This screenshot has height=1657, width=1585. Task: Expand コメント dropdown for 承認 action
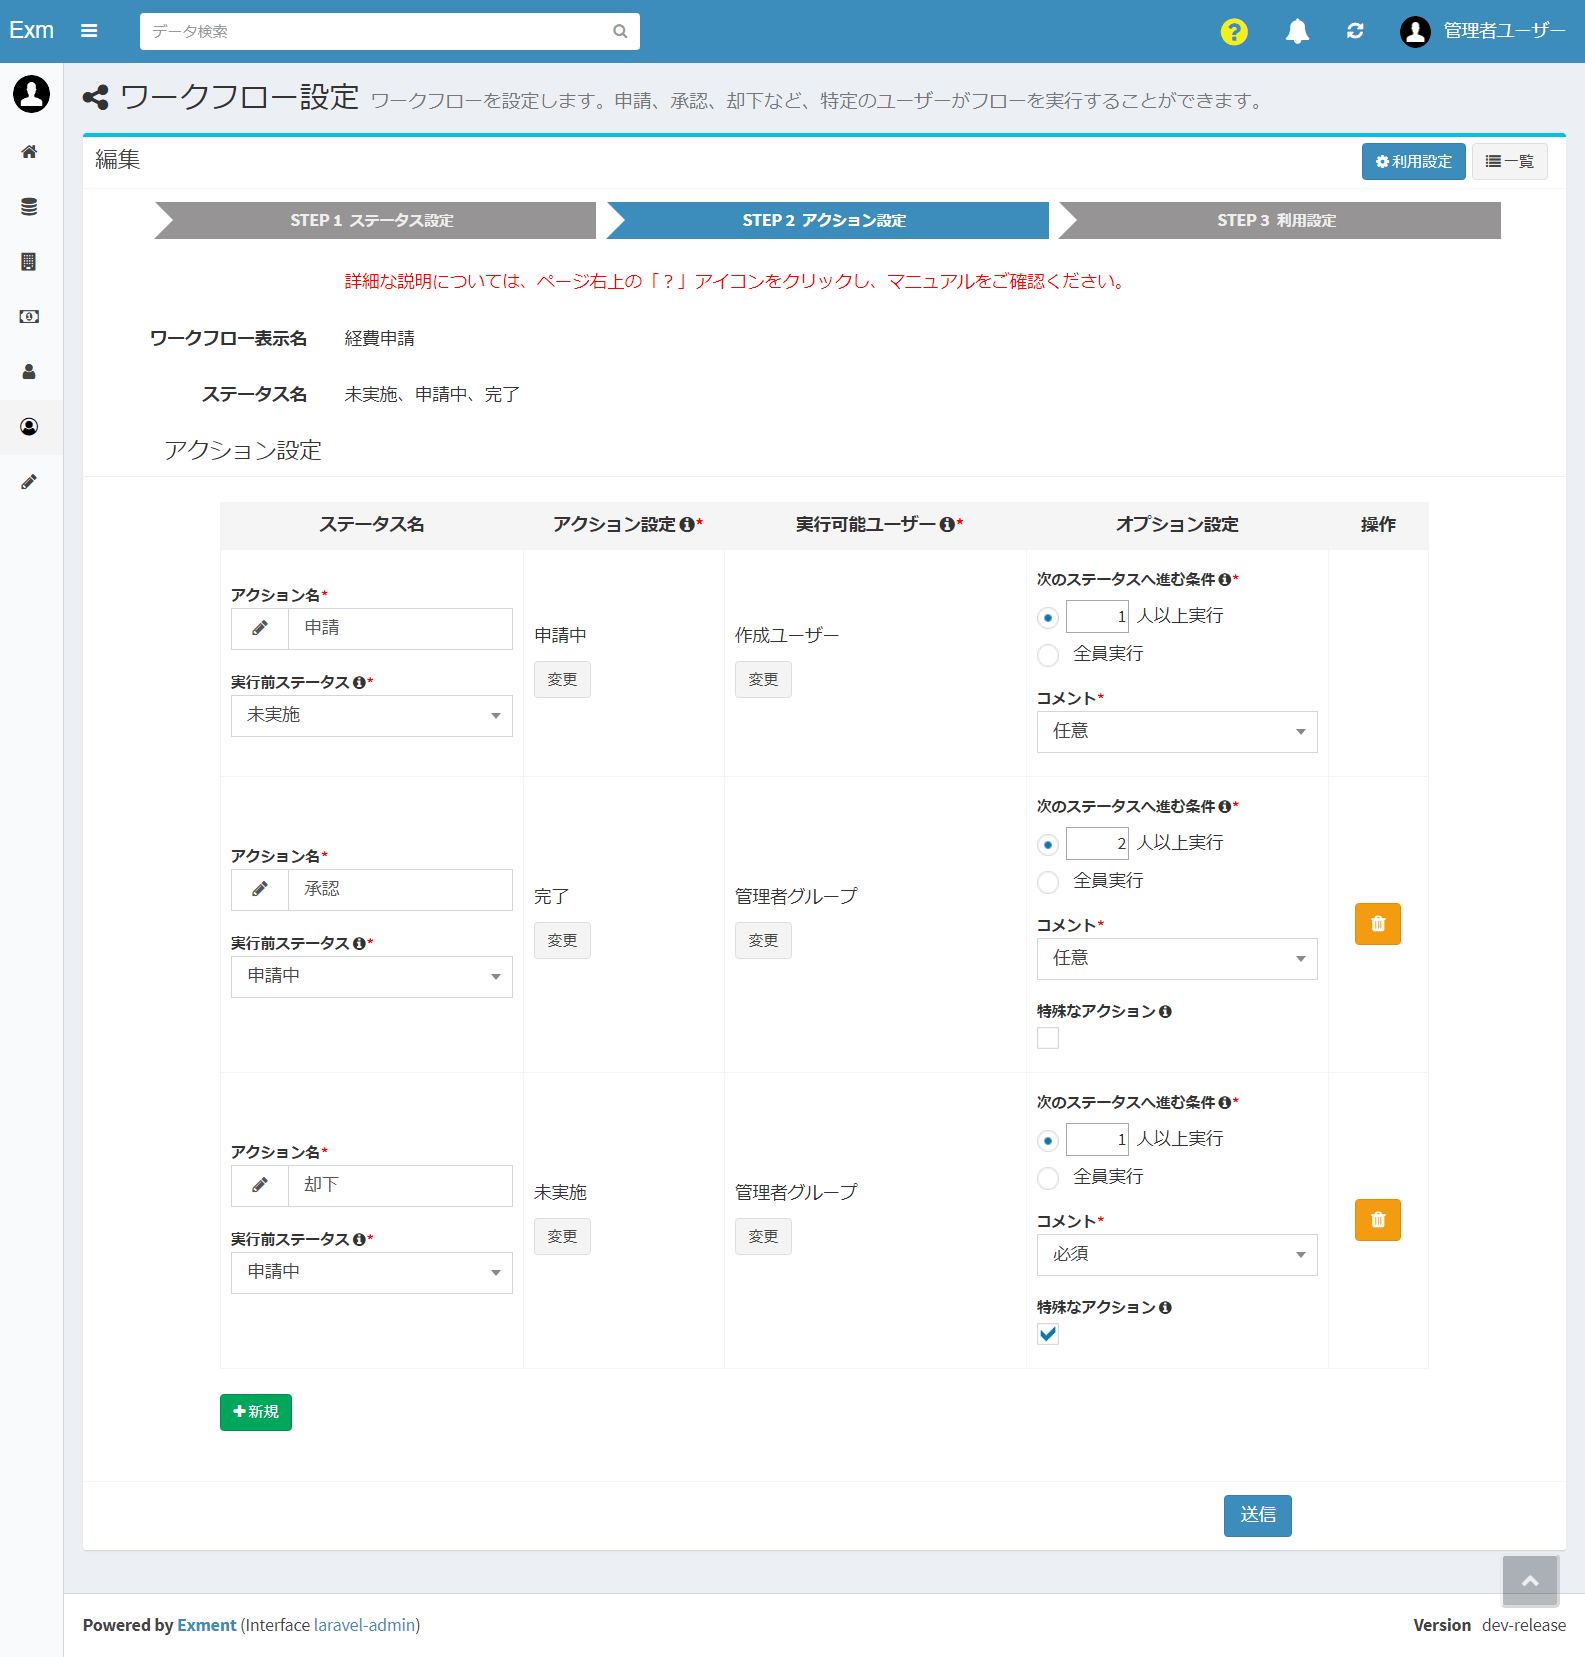click(1177, 959)
